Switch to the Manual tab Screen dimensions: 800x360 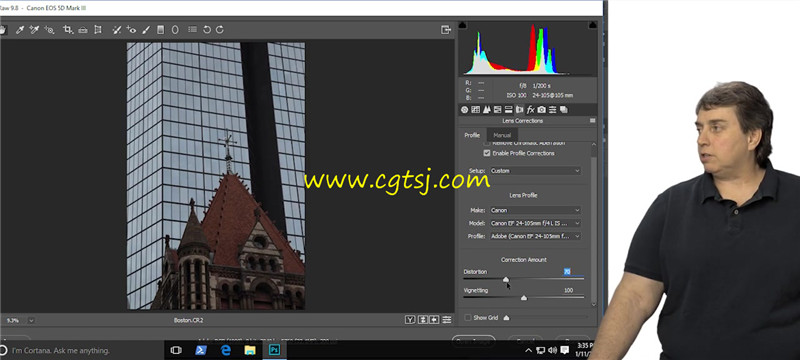click(502, 135)
